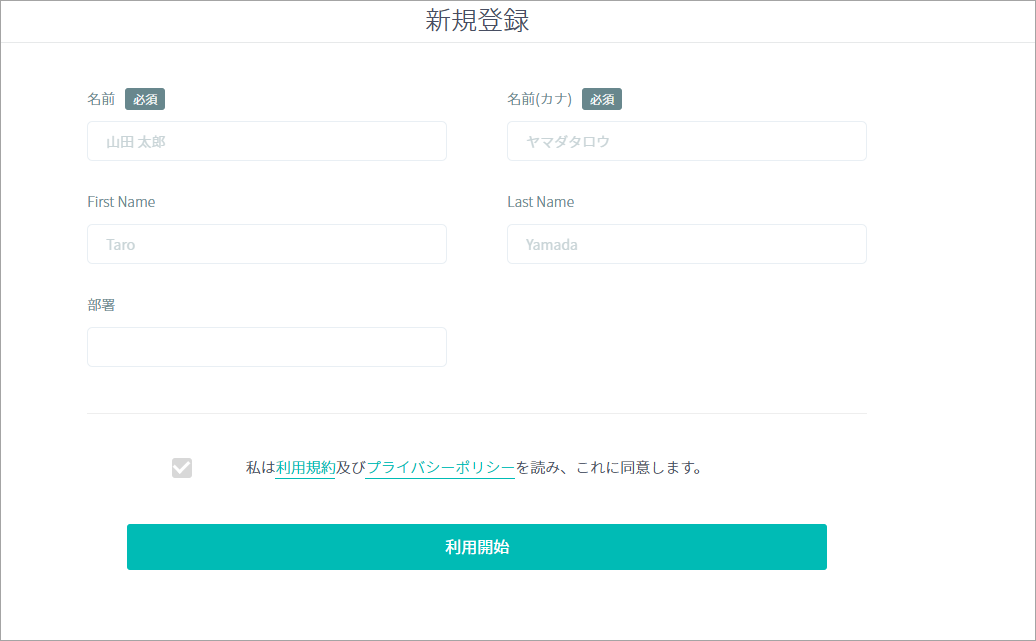Click the 利用開始 button
The width and height of the screenshot is (1036, 641).
[x=476, y=547]
